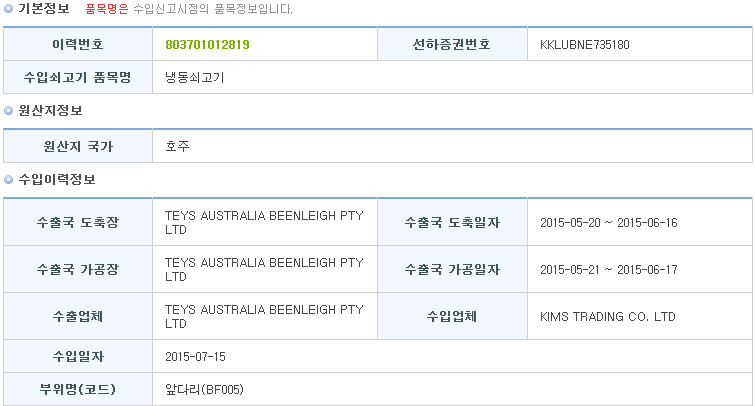Click the processing date range 2015-05-21 ~ 2015-06-17
Screen dimensions: 755x406
click(609, 270)
